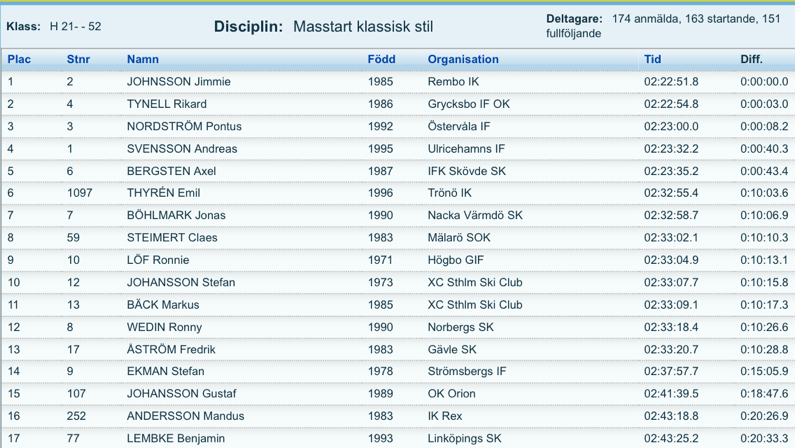Viewport: 795px width, 448px height.
Task: Sort results by Plac column header
Action: tap(19, 59)
